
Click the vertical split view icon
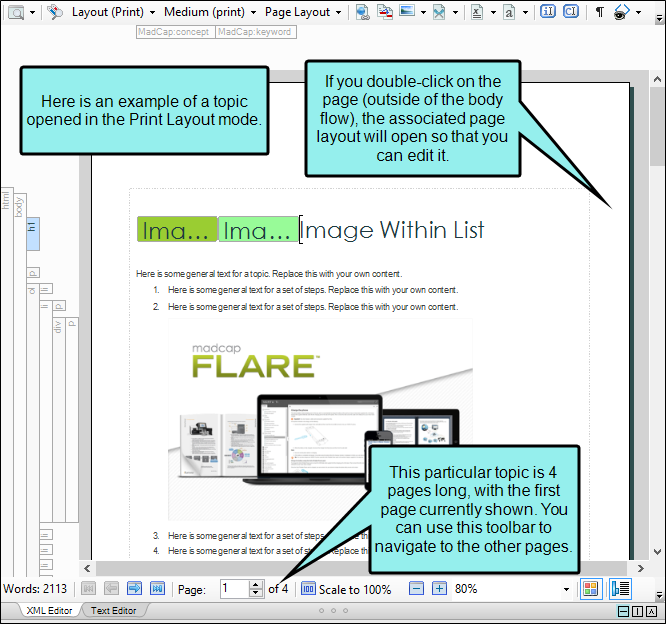pos(638,611)
